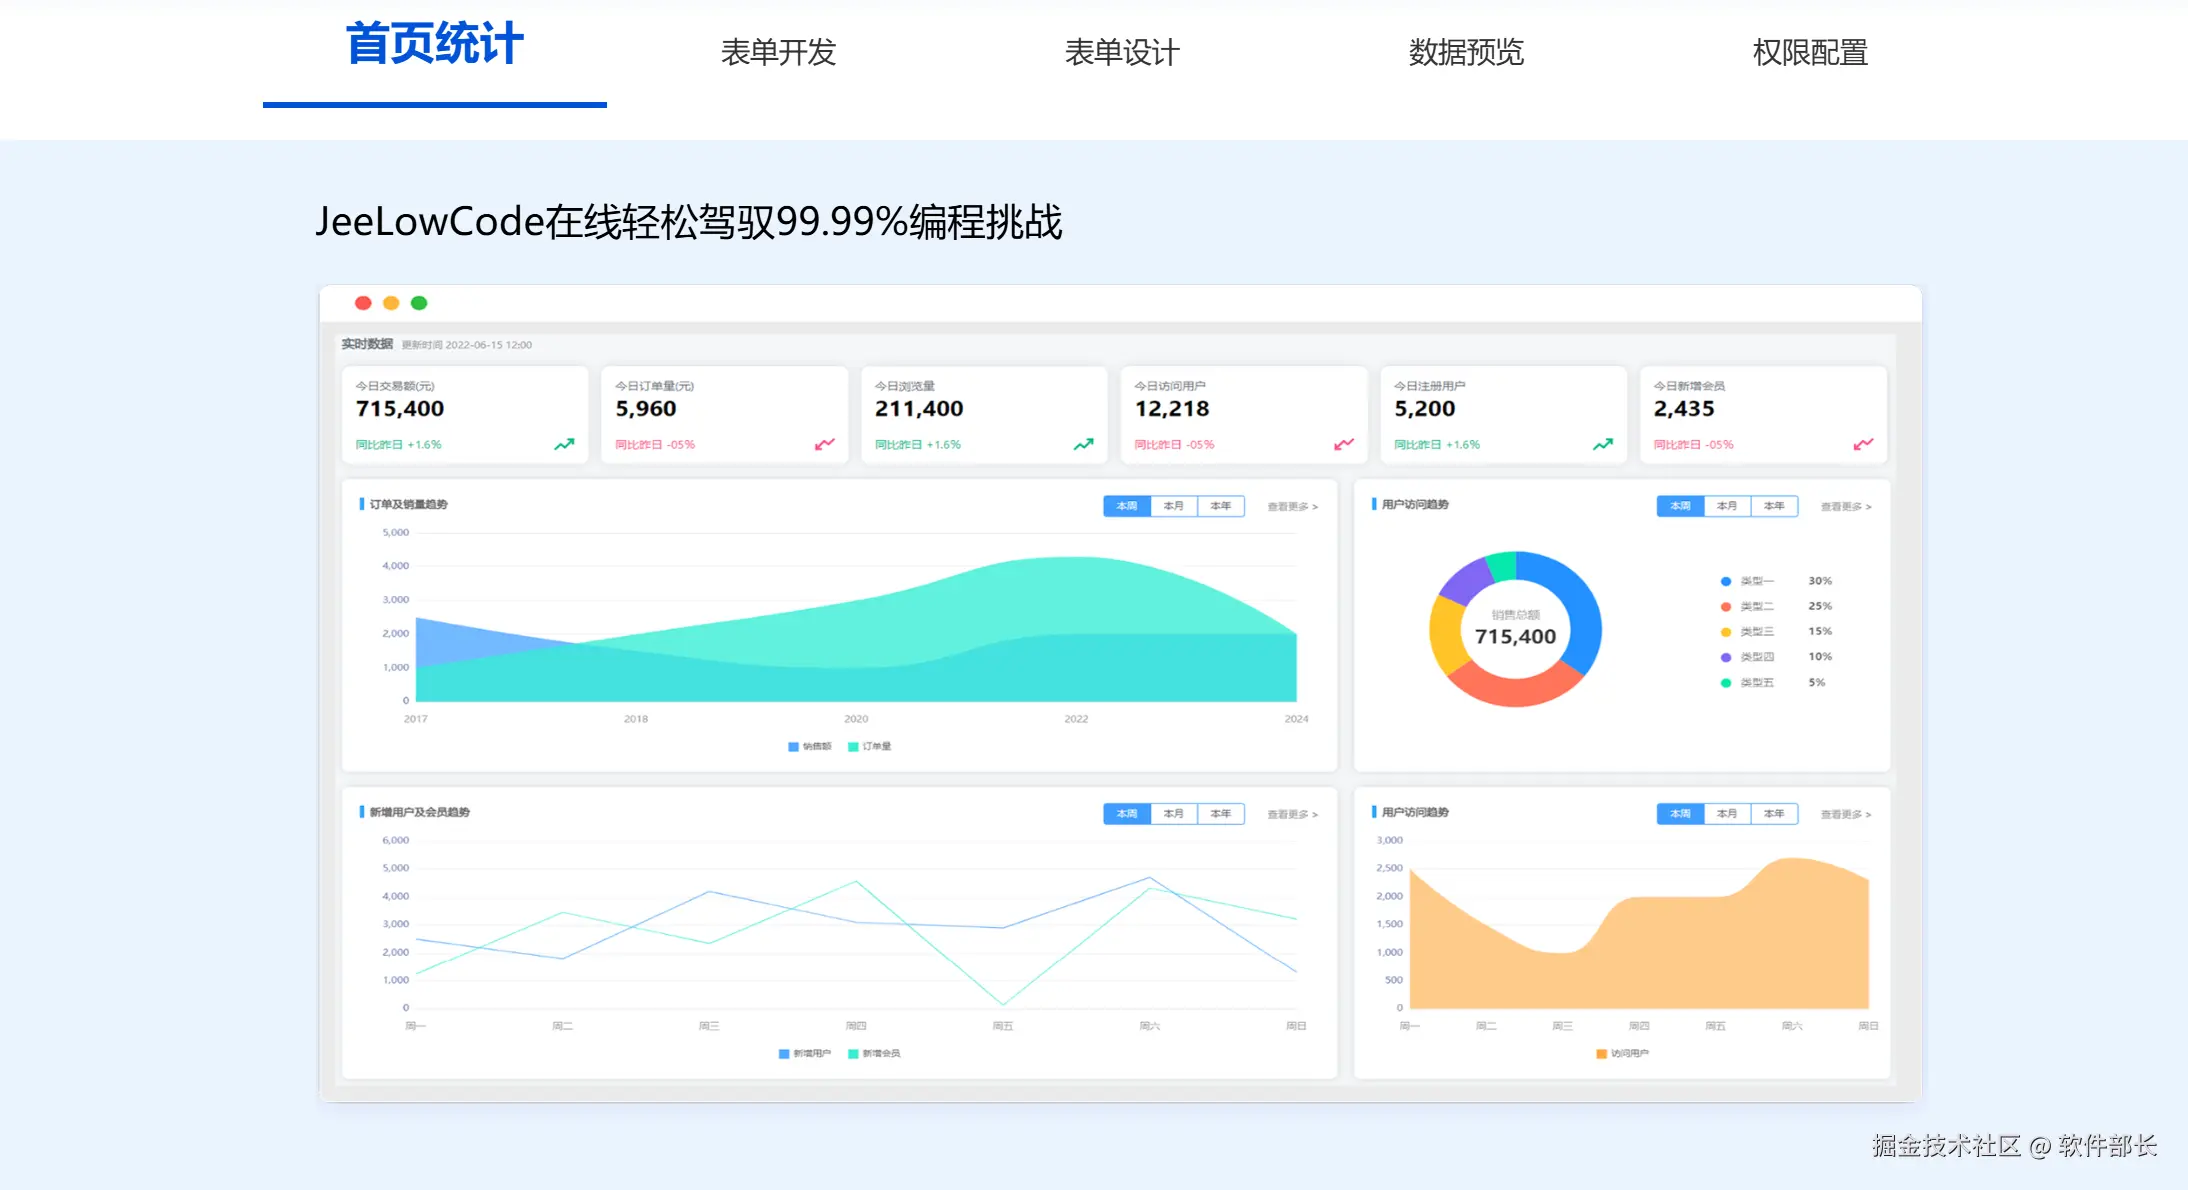Switch to the 表单开发 tab
This screenshot has width=2188, height=1190.
[x=778, y=52]
